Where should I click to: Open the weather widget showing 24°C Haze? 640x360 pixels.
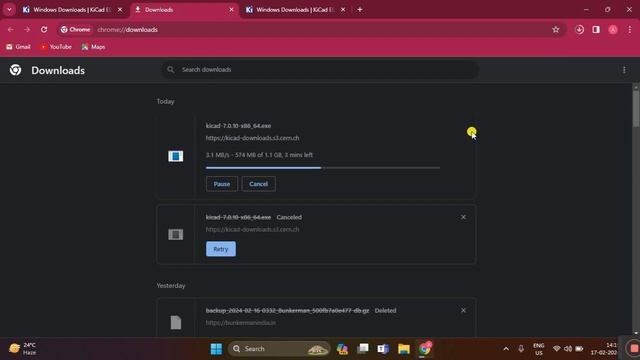(23, 349)
